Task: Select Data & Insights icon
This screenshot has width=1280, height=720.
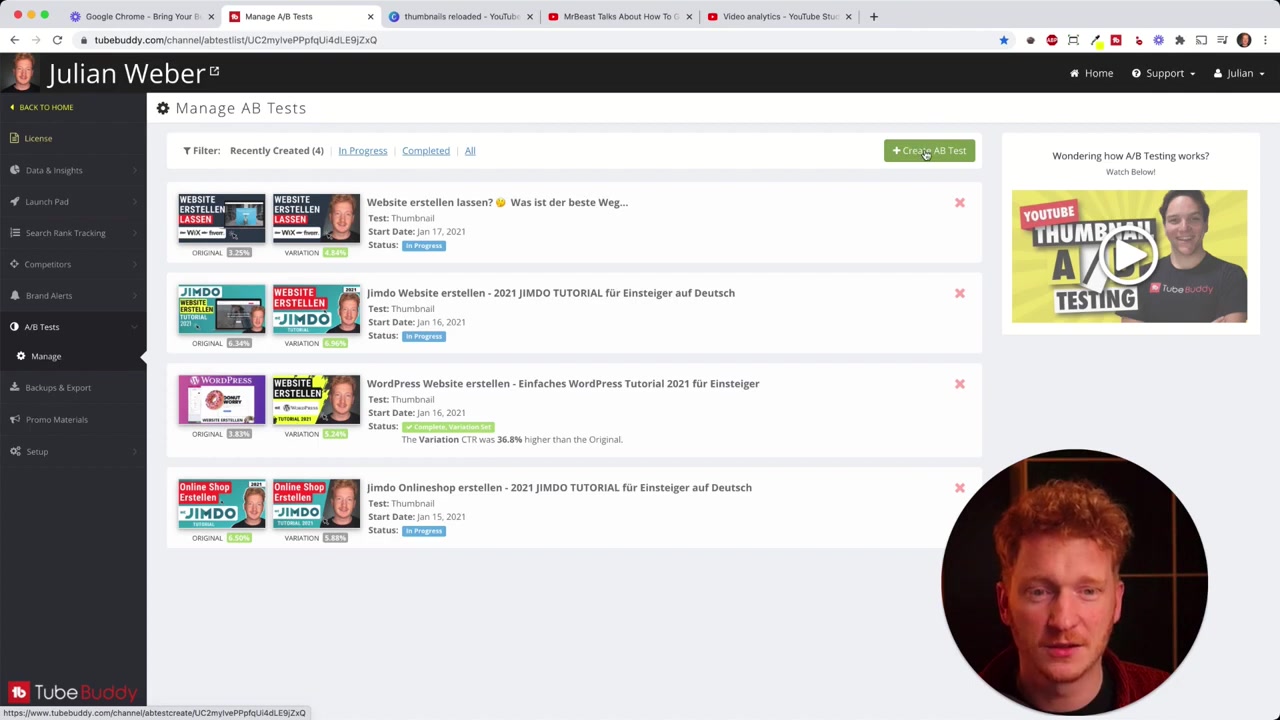Action: coord(15,170)
